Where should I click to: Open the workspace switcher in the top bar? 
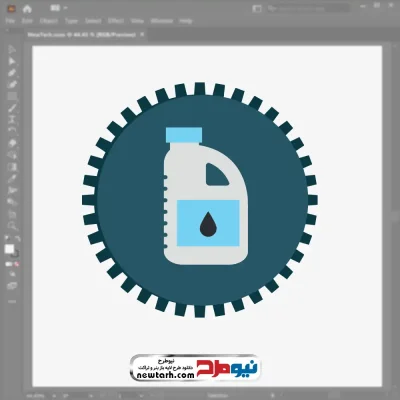[257, 9]
